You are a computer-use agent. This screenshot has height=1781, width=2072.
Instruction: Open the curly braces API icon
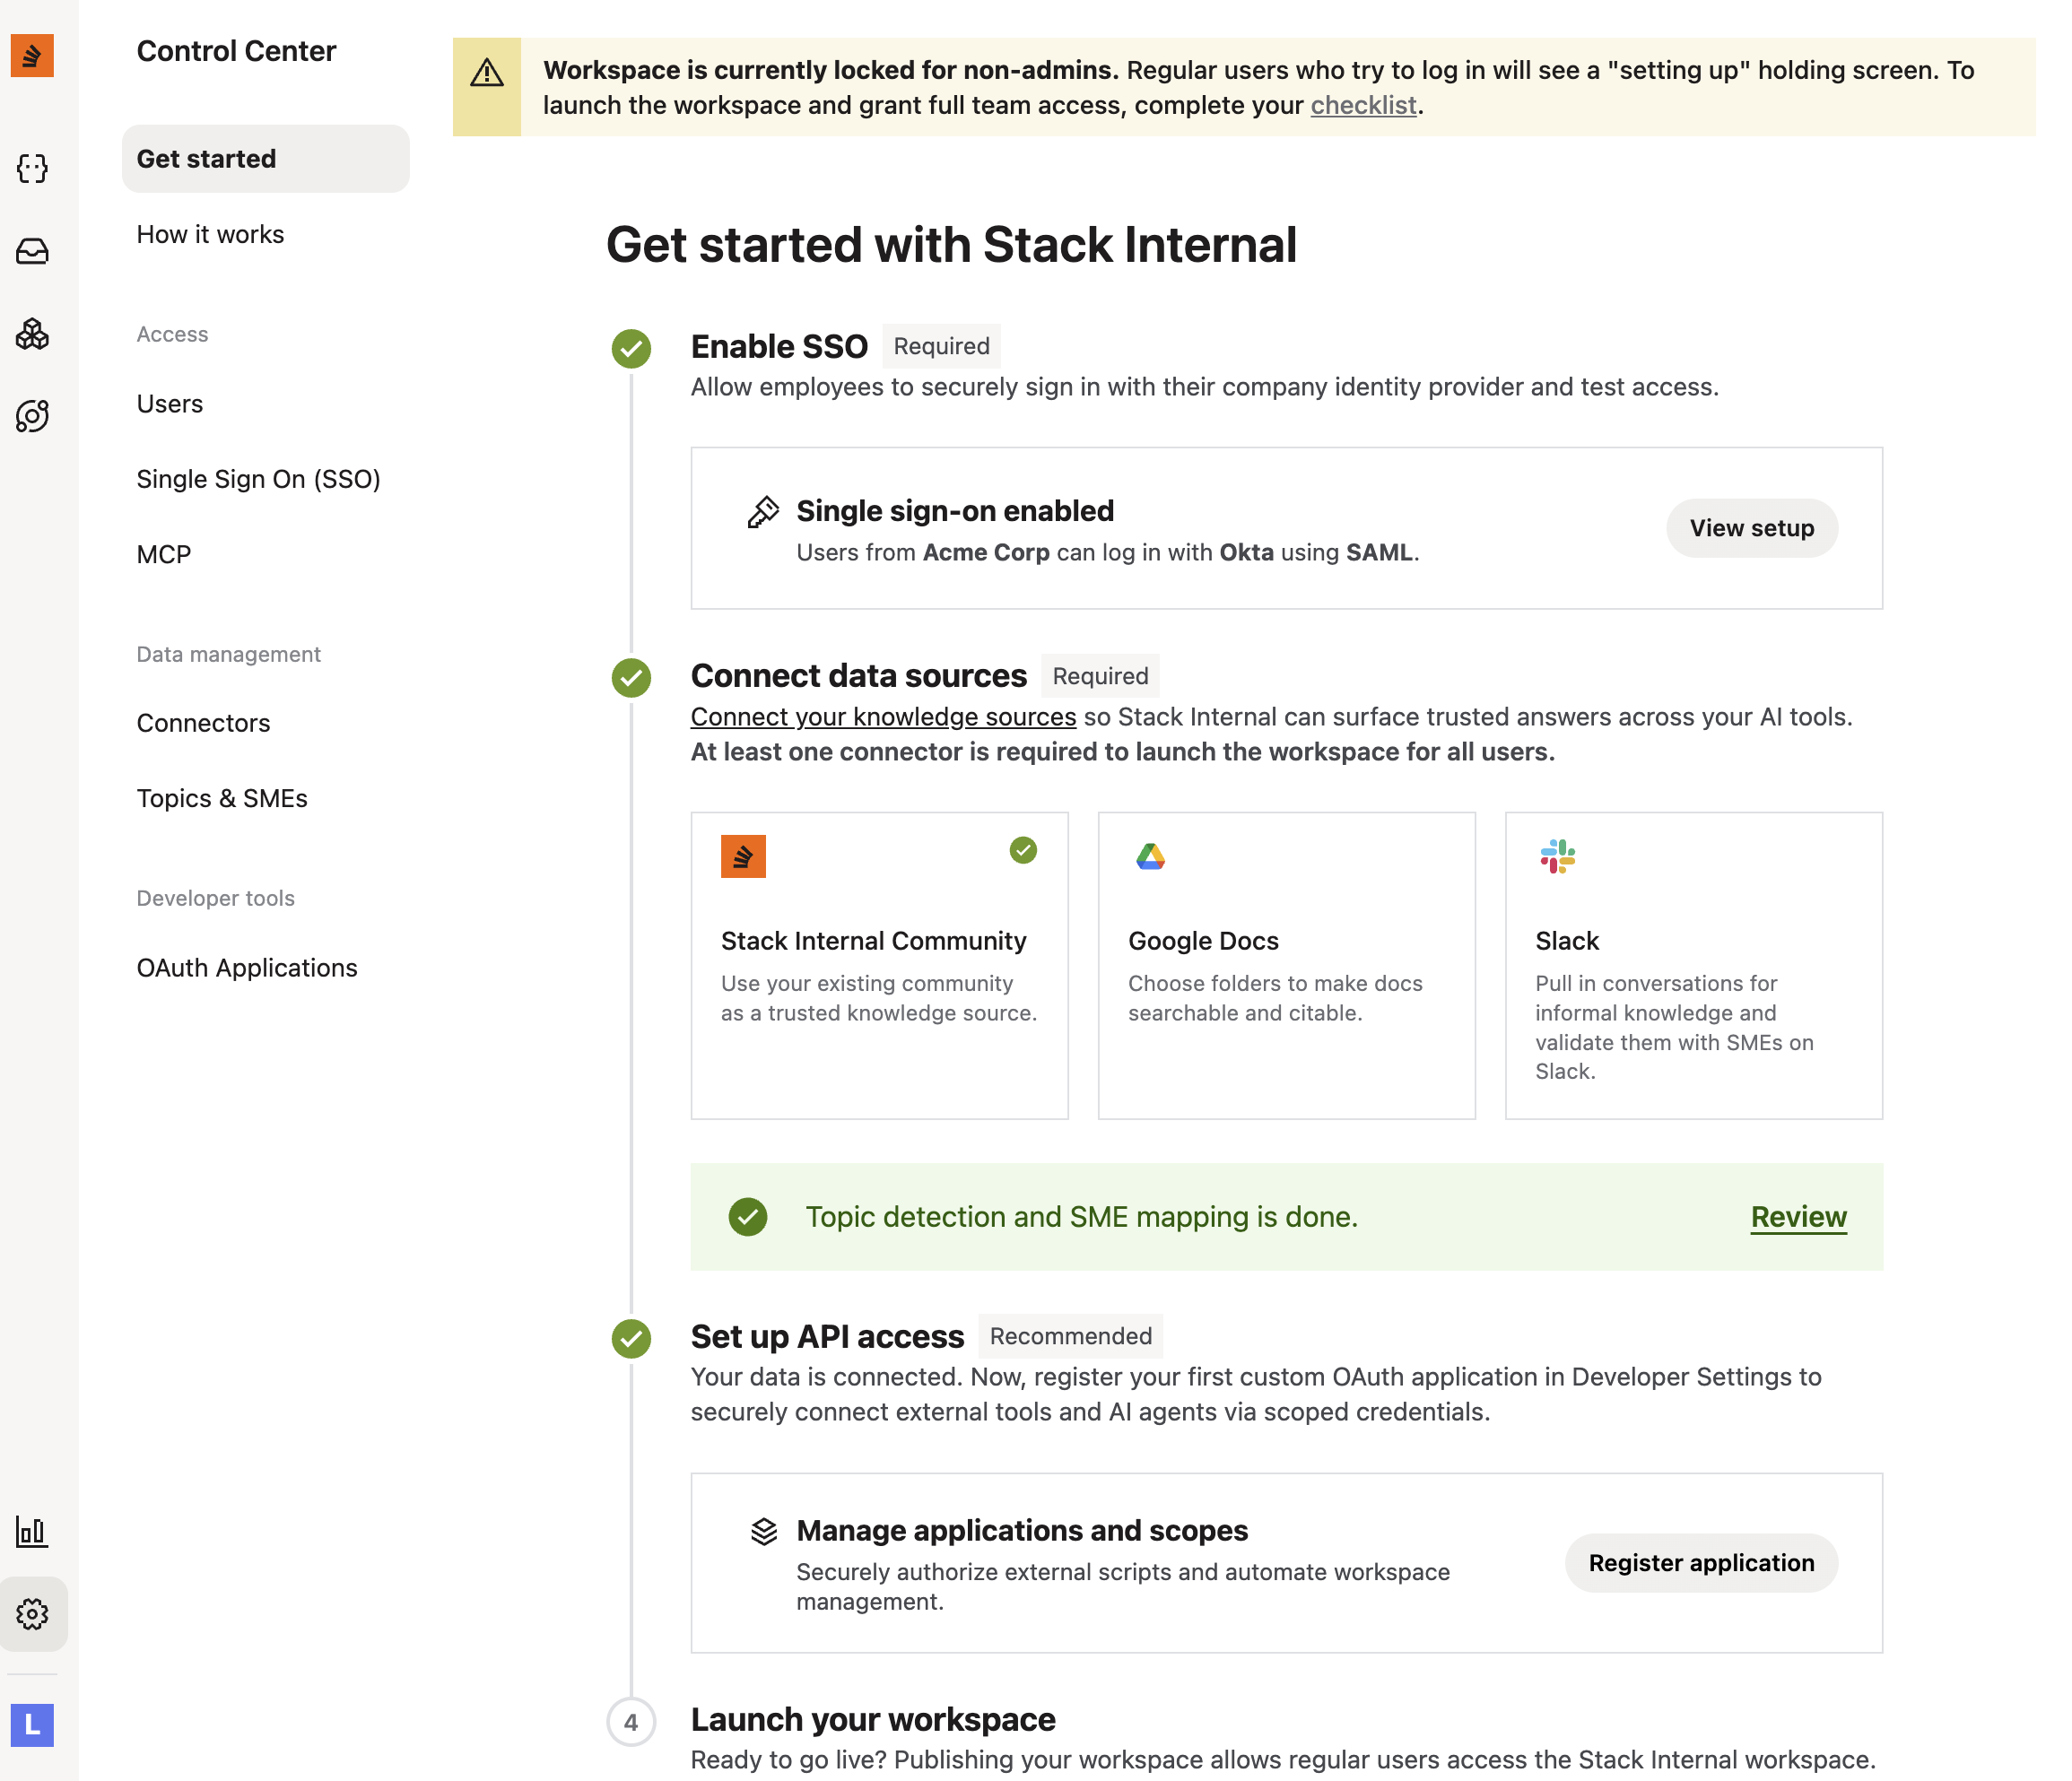pyautogui.click(x=32, y=169)
